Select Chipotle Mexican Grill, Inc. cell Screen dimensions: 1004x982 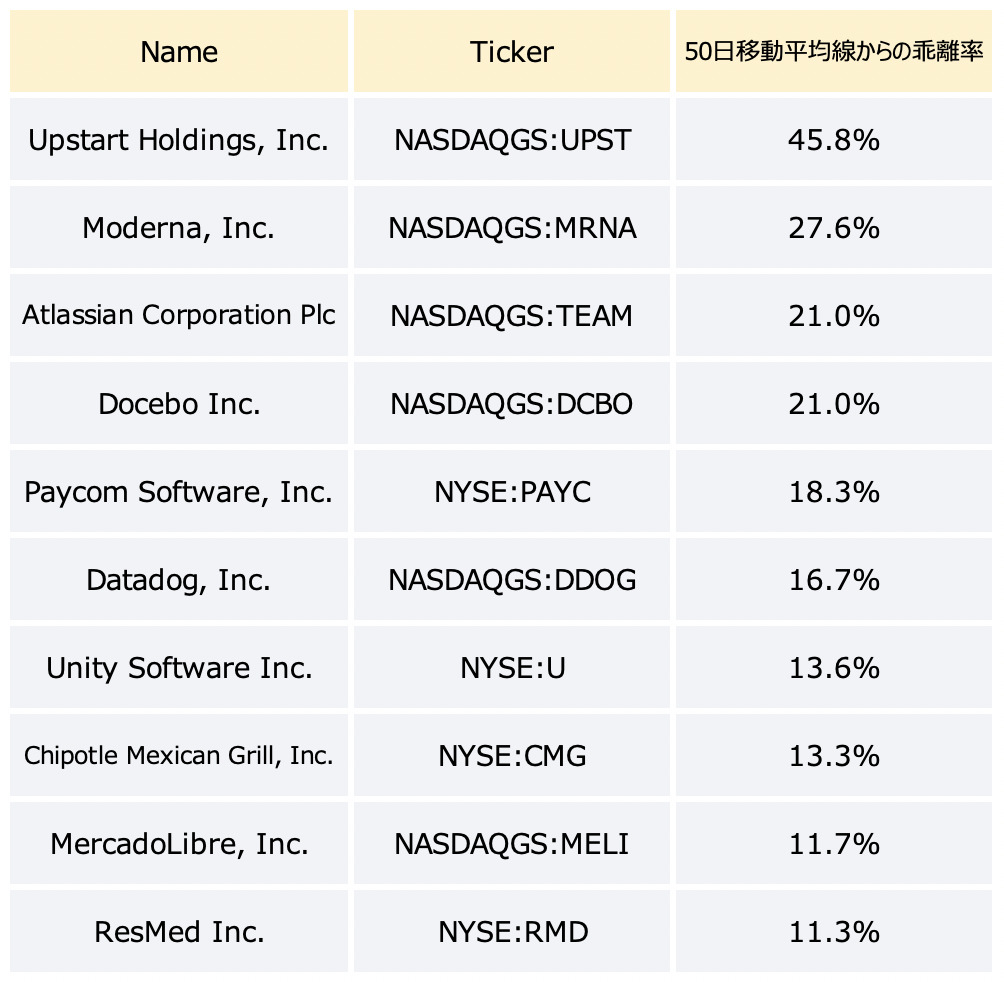pyautogui.click(x=179, y=755)
